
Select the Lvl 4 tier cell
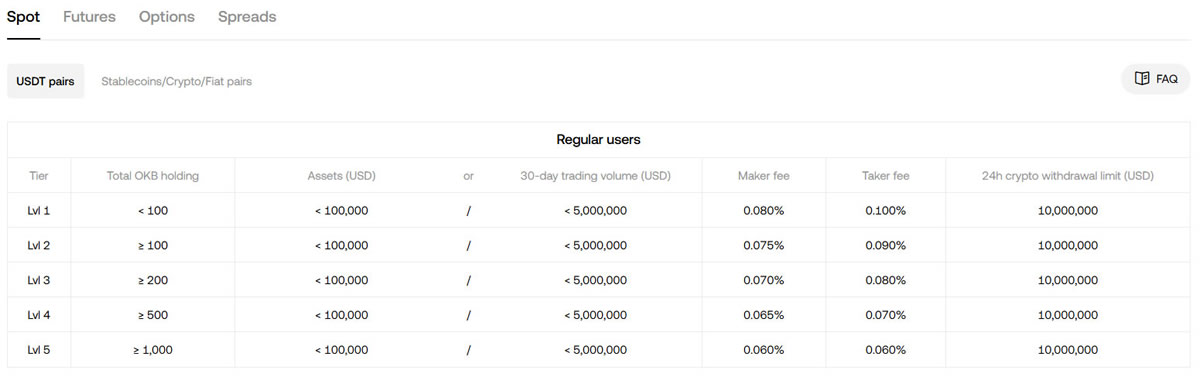coord(39,315)
